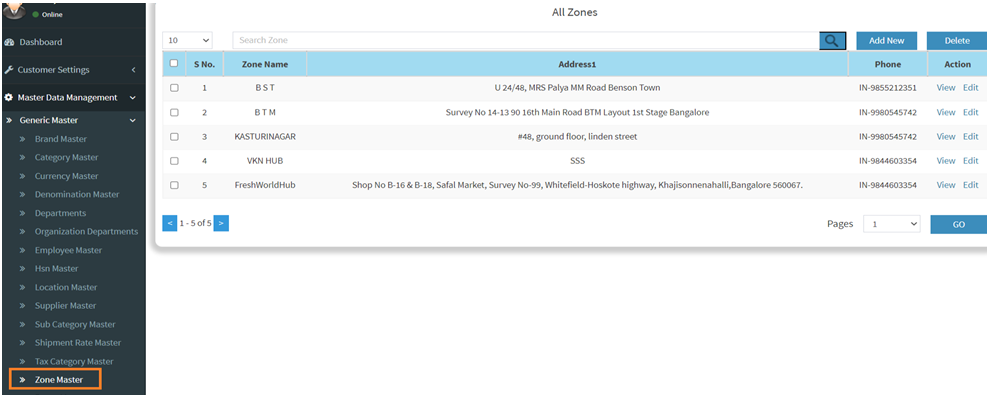Check the KASTURINAGAR row checkbox

click(x=174, y=136)
